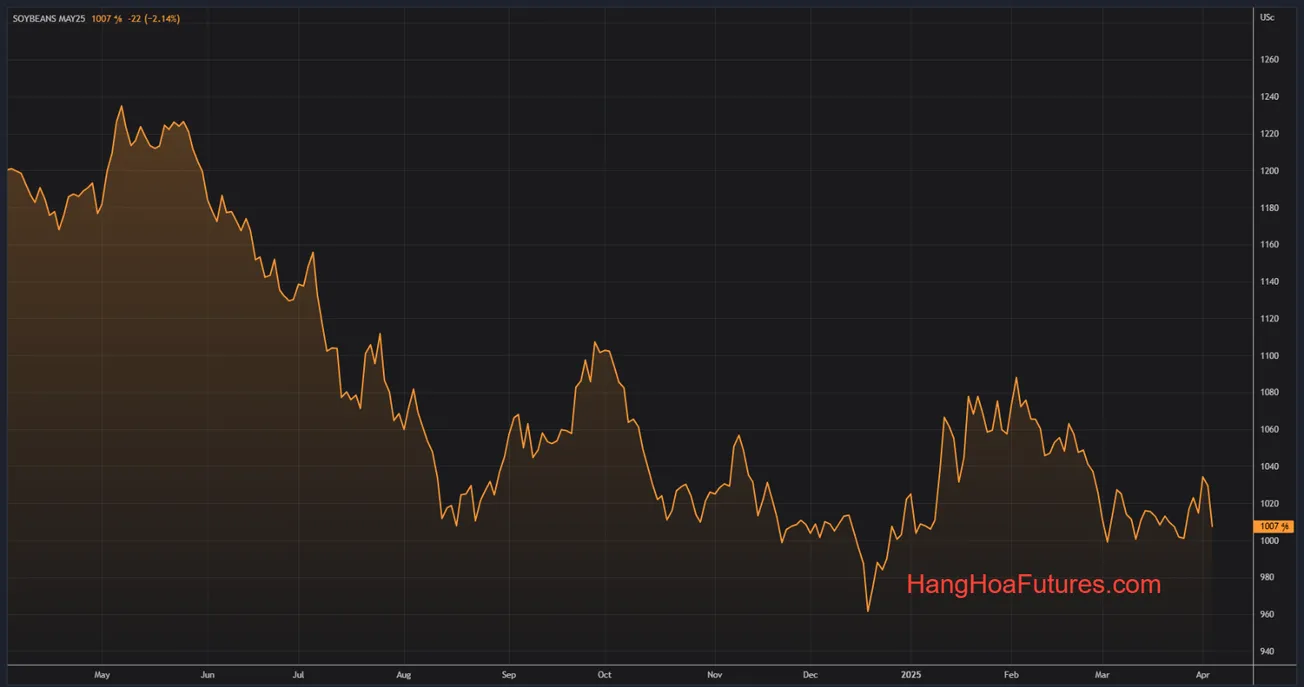Select the May marker on the time axis

[101, 675]
